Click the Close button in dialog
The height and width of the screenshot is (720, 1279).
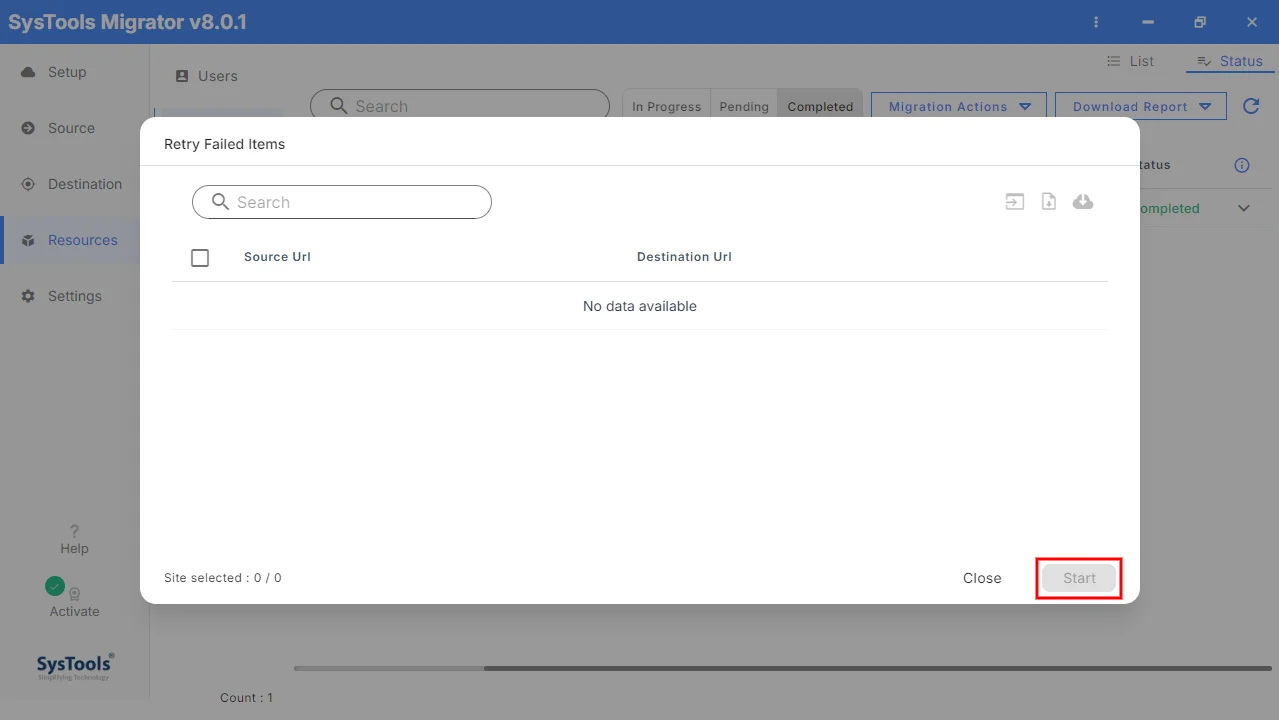coord(982,578)
